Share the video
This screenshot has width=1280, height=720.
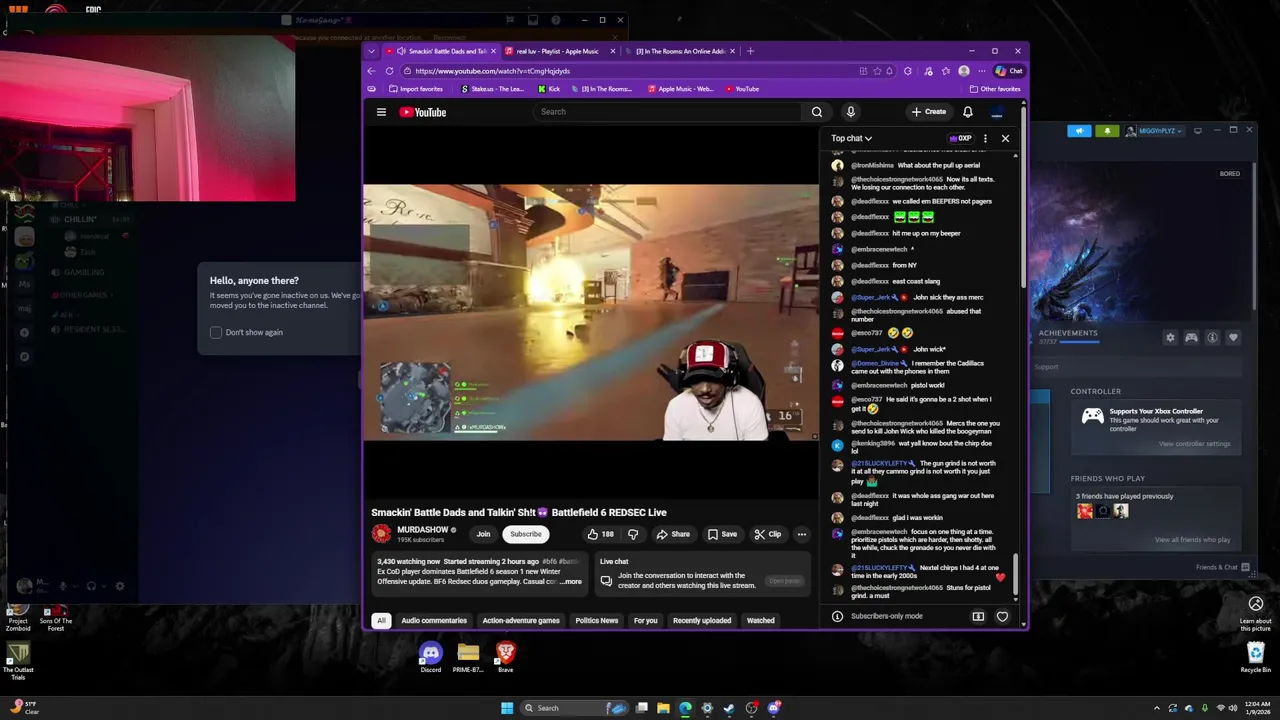(672, 534)
